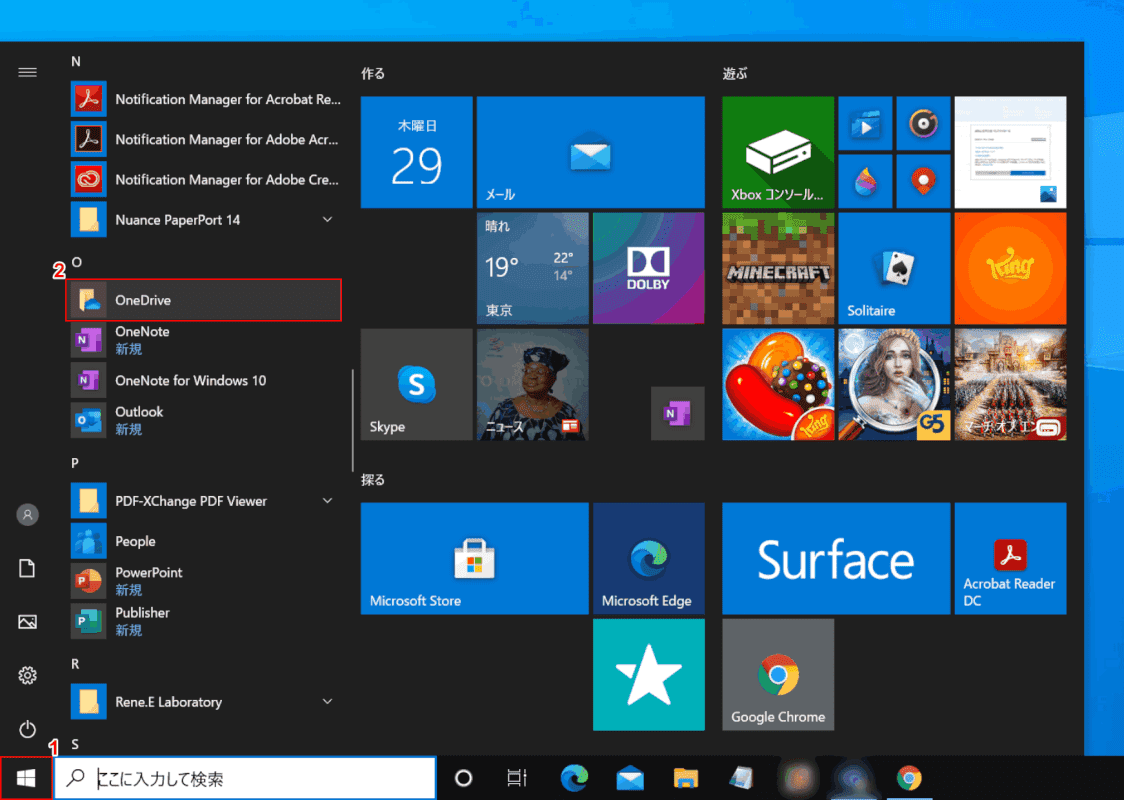Open the calendar tile showing 29
The image size is (1124, 800).
pyautogui.click(x=416, y=152)
